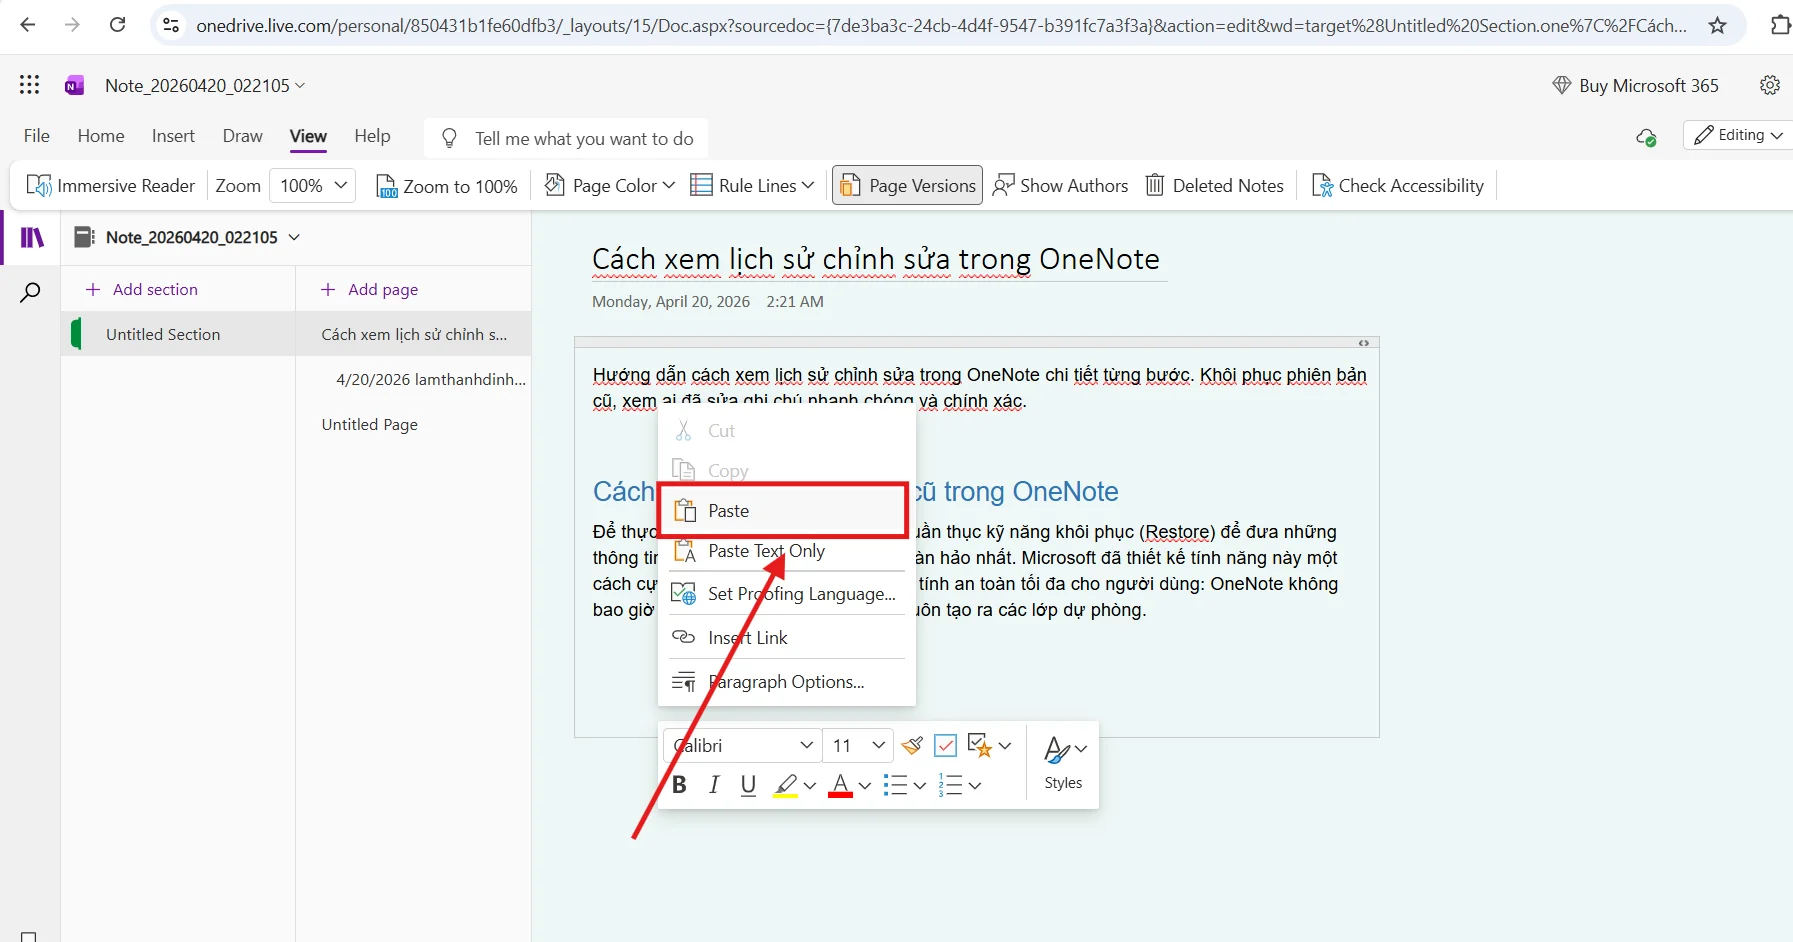Open the Help tab
The height and width of the screenshot is (942, 1793).
372,136
